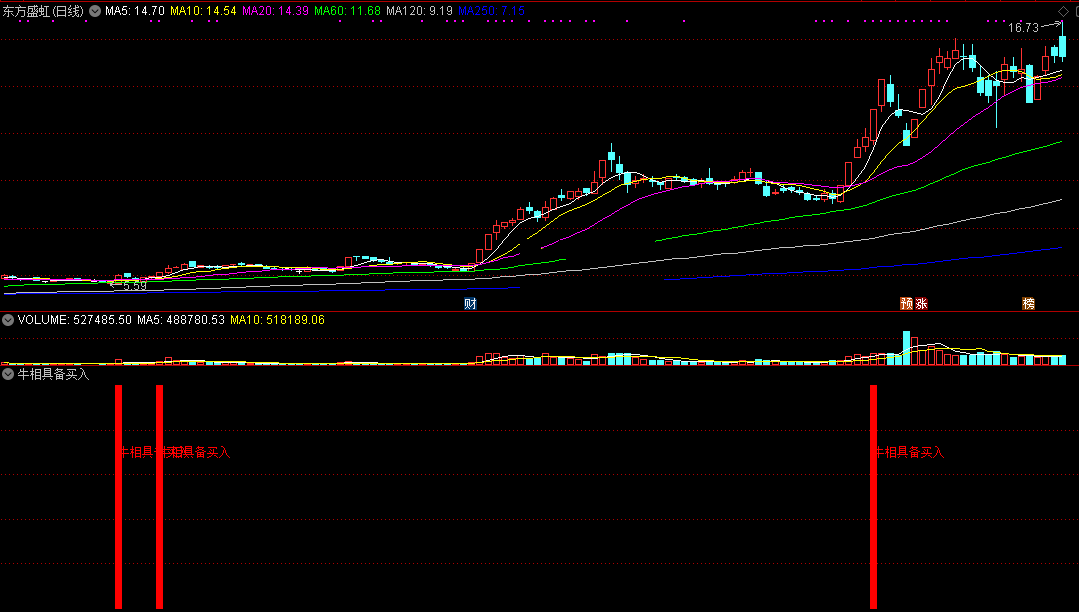Click the volume MA5: 488780.53 label
1079x612 pixels.
[x=181, y=320]
